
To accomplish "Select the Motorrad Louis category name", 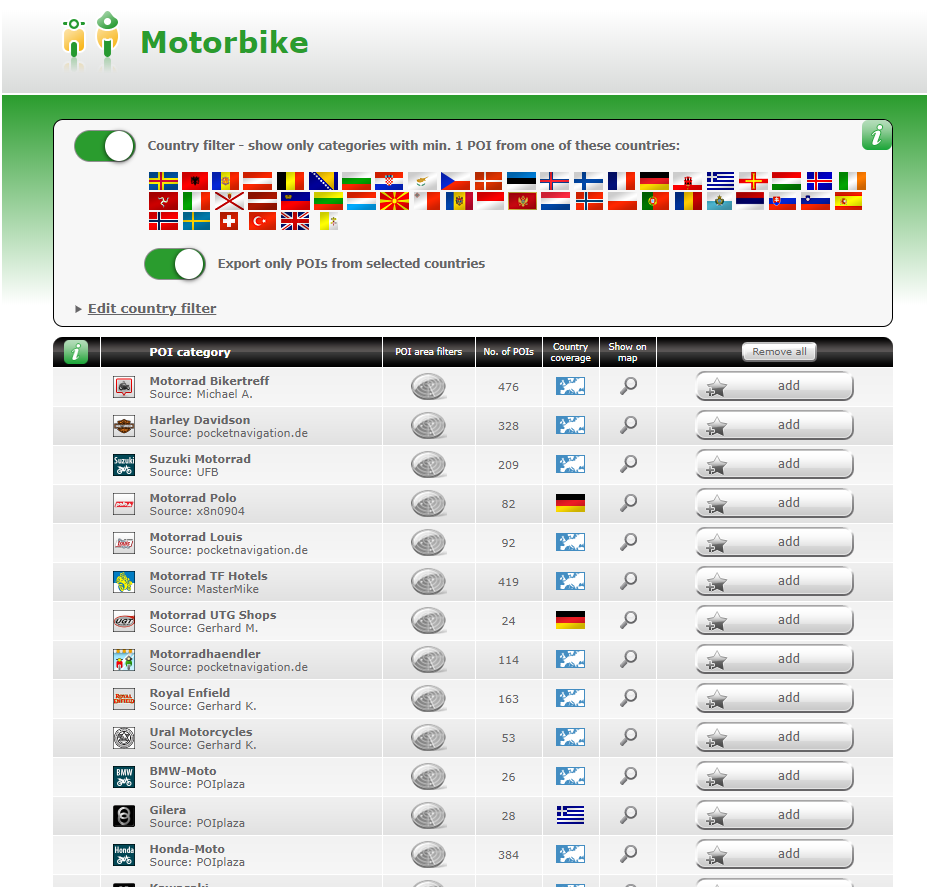I will 196,537.
